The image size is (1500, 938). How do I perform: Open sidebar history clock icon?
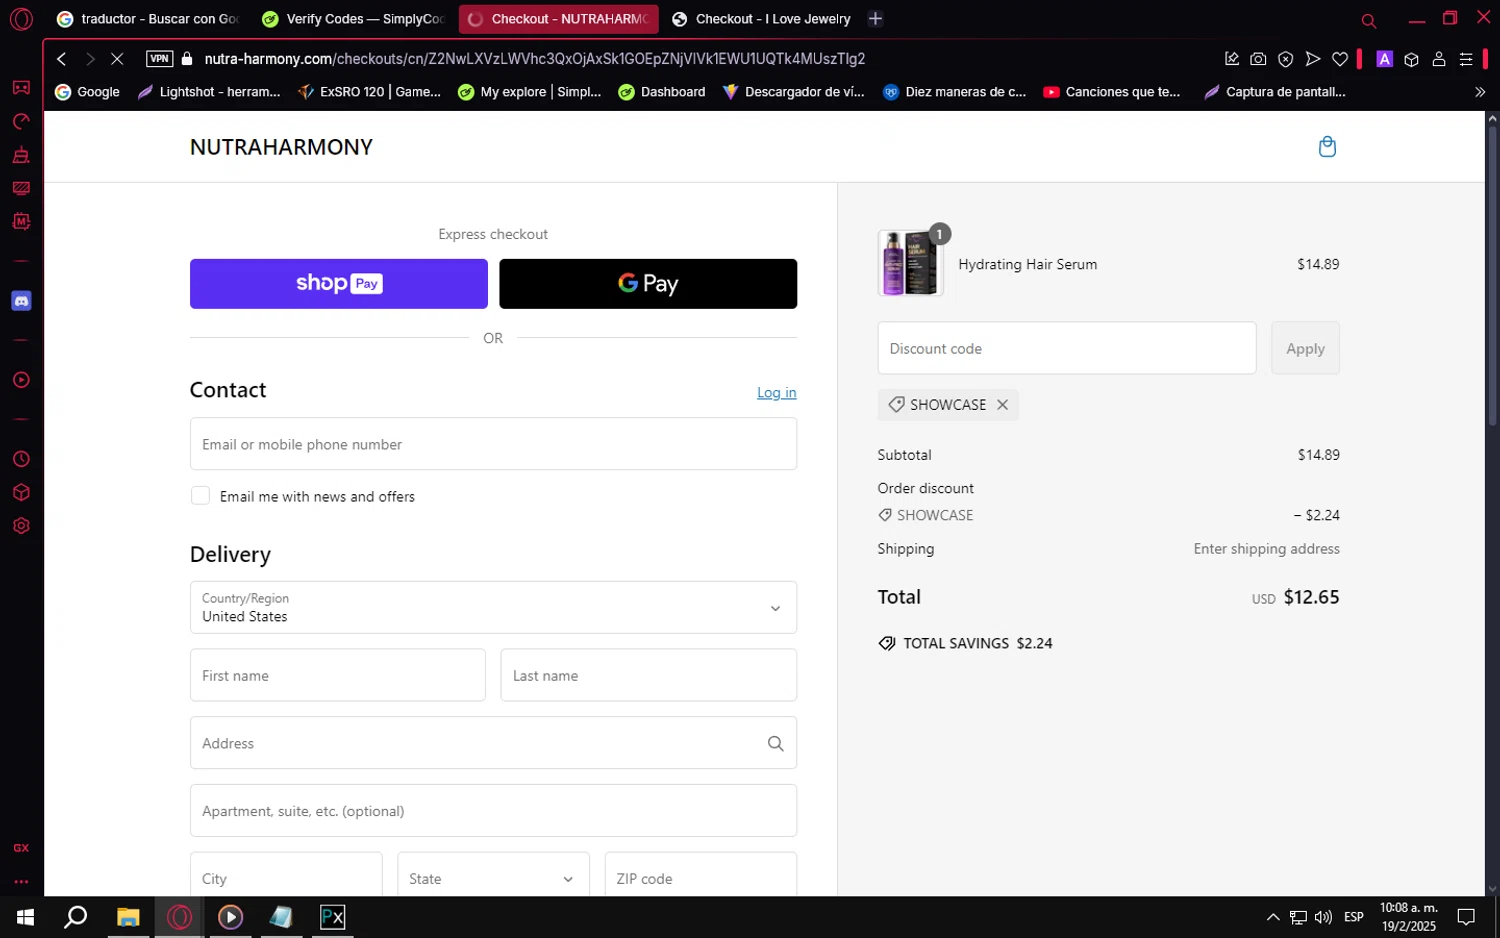point(21,459)
